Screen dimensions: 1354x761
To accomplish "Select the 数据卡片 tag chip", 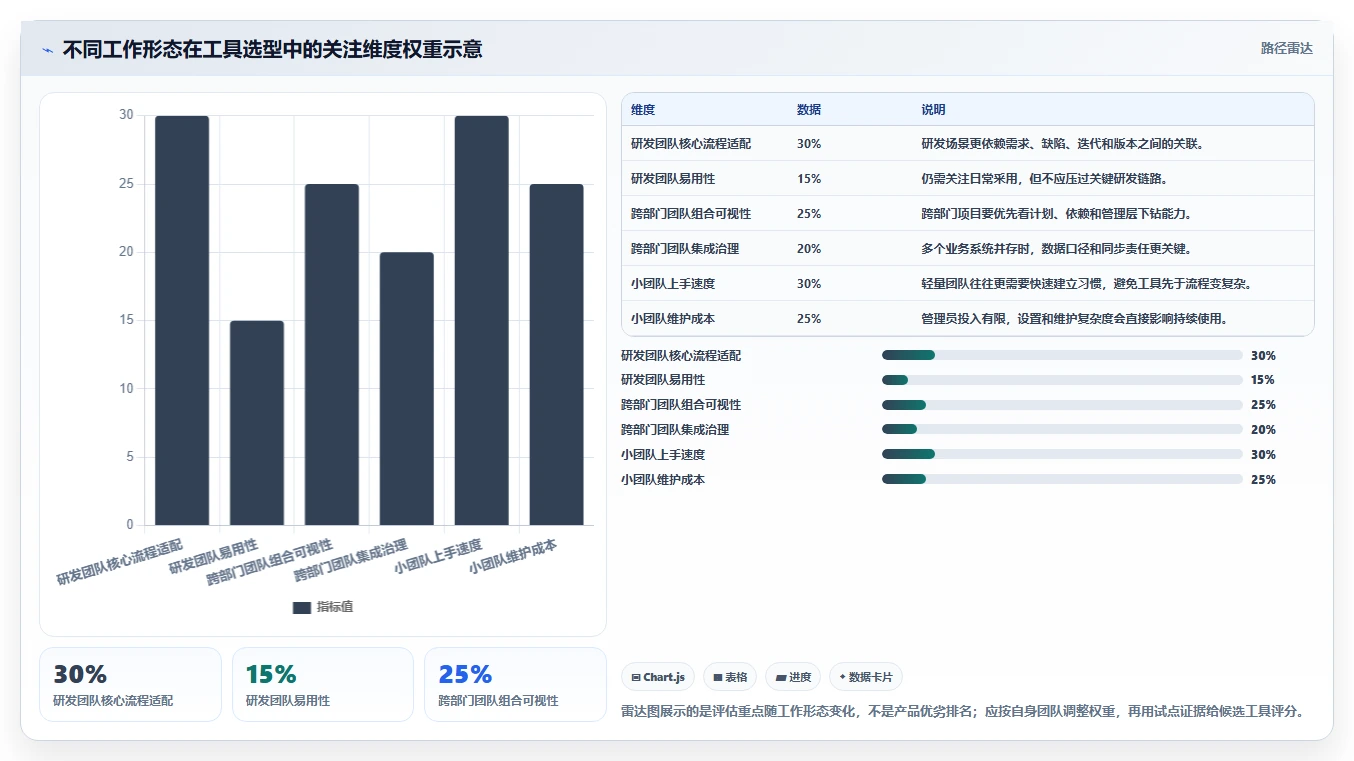I will pos(866,677).
